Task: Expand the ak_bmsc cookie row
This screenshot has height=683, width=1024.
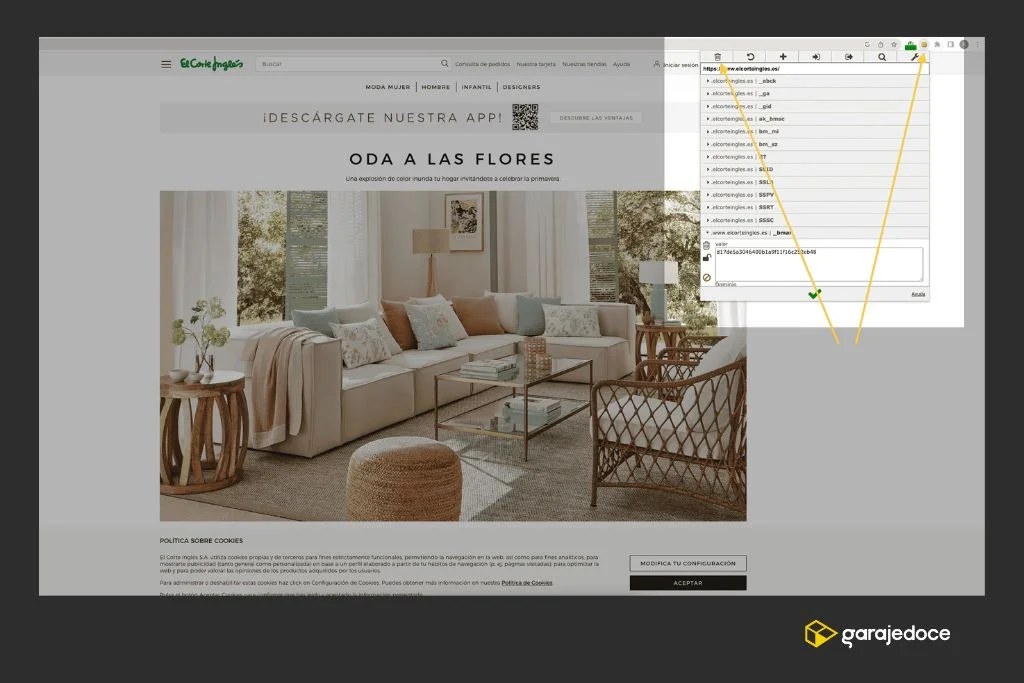Action: click(x=815, y=119)
